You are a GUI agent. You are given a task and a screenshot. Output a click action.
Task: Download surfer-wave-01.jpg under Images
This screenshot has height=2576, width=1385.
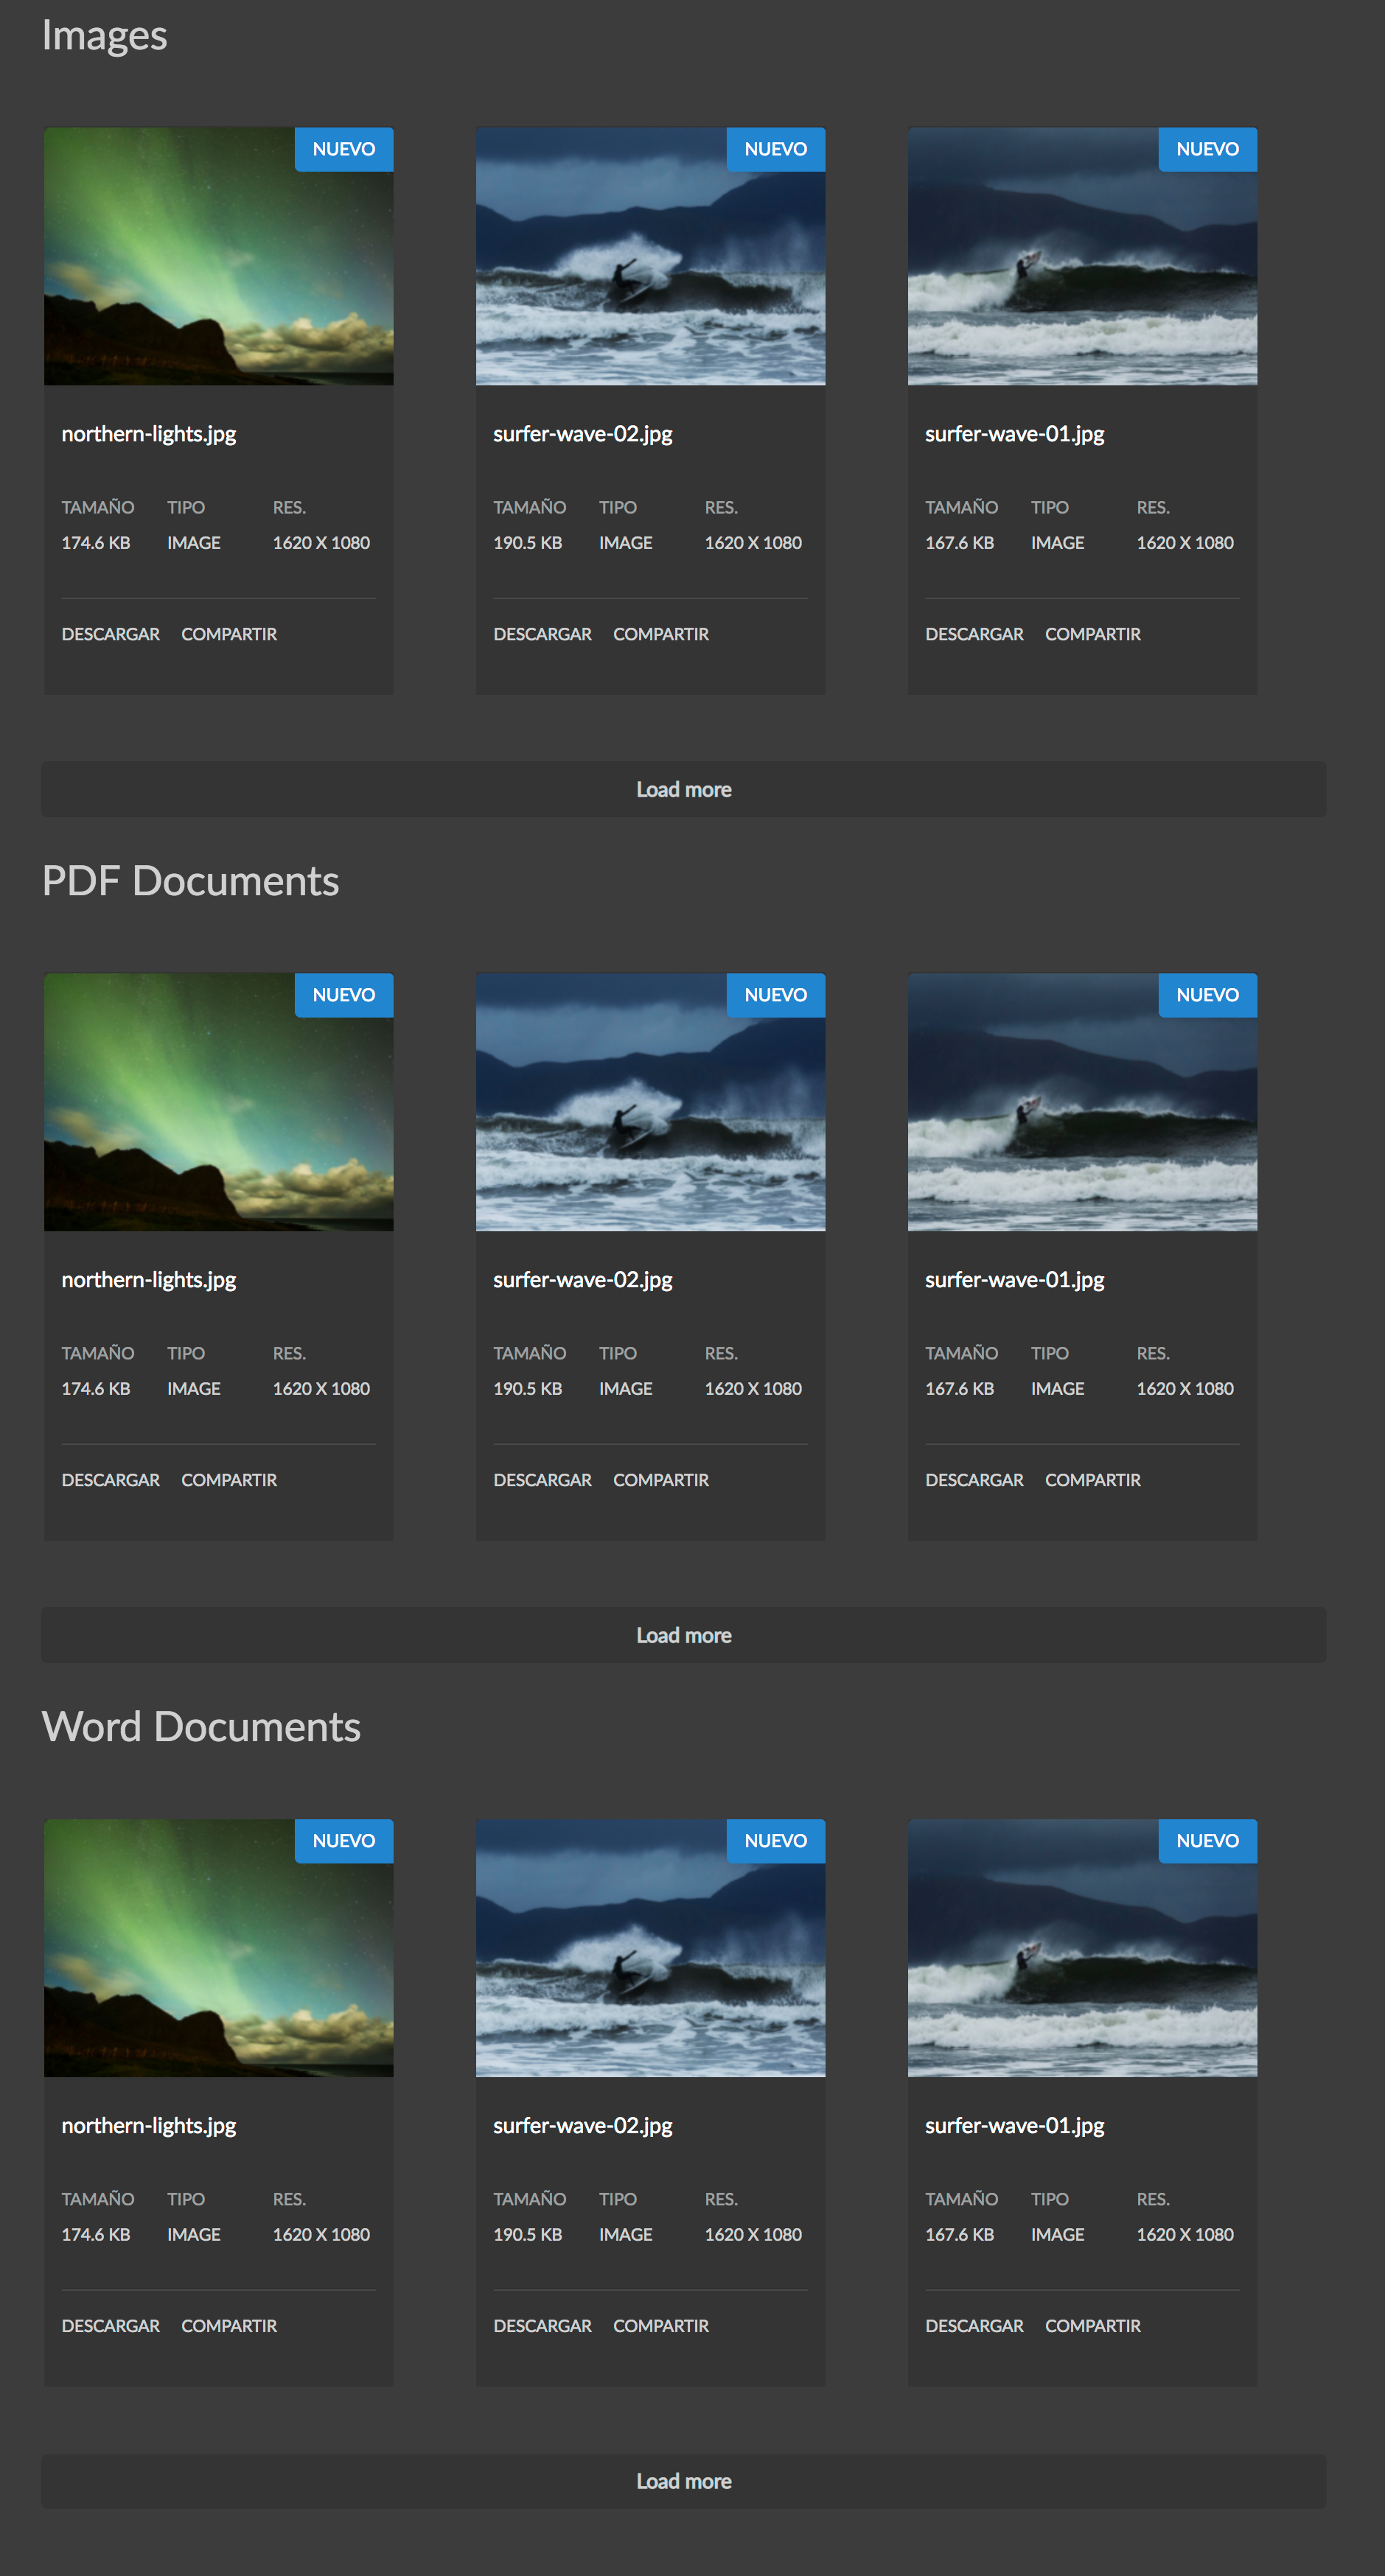tap(974, 633)
